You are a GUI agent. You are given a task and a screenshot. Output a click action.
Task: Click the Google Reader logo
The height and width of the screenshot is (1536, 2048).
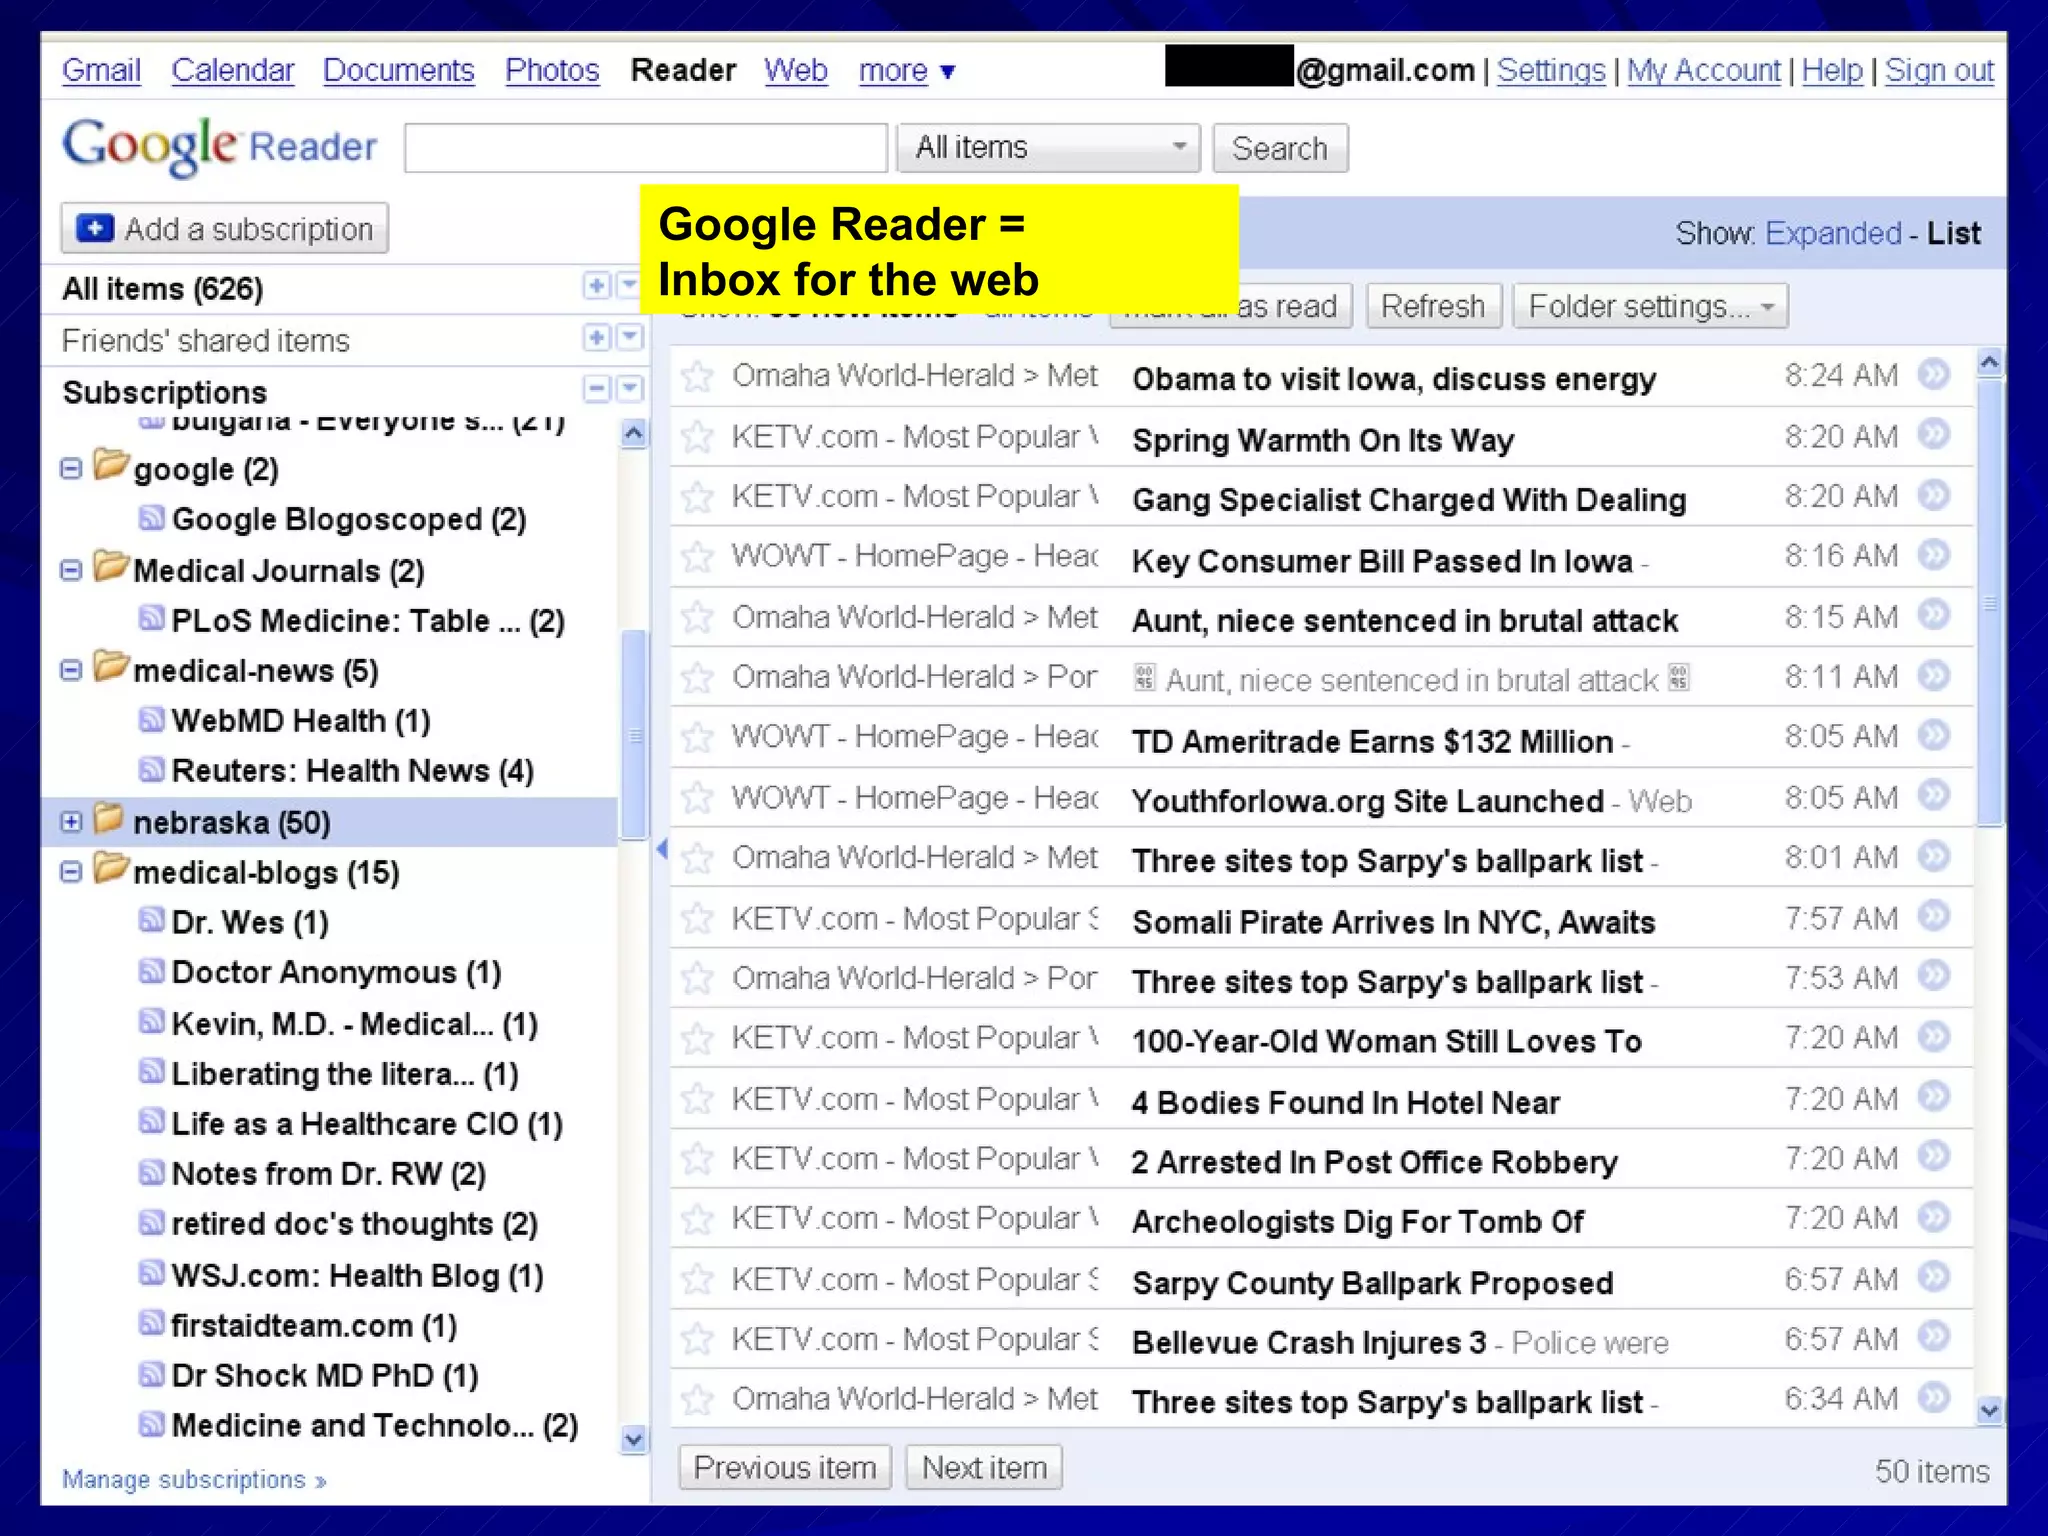[220, 147]
